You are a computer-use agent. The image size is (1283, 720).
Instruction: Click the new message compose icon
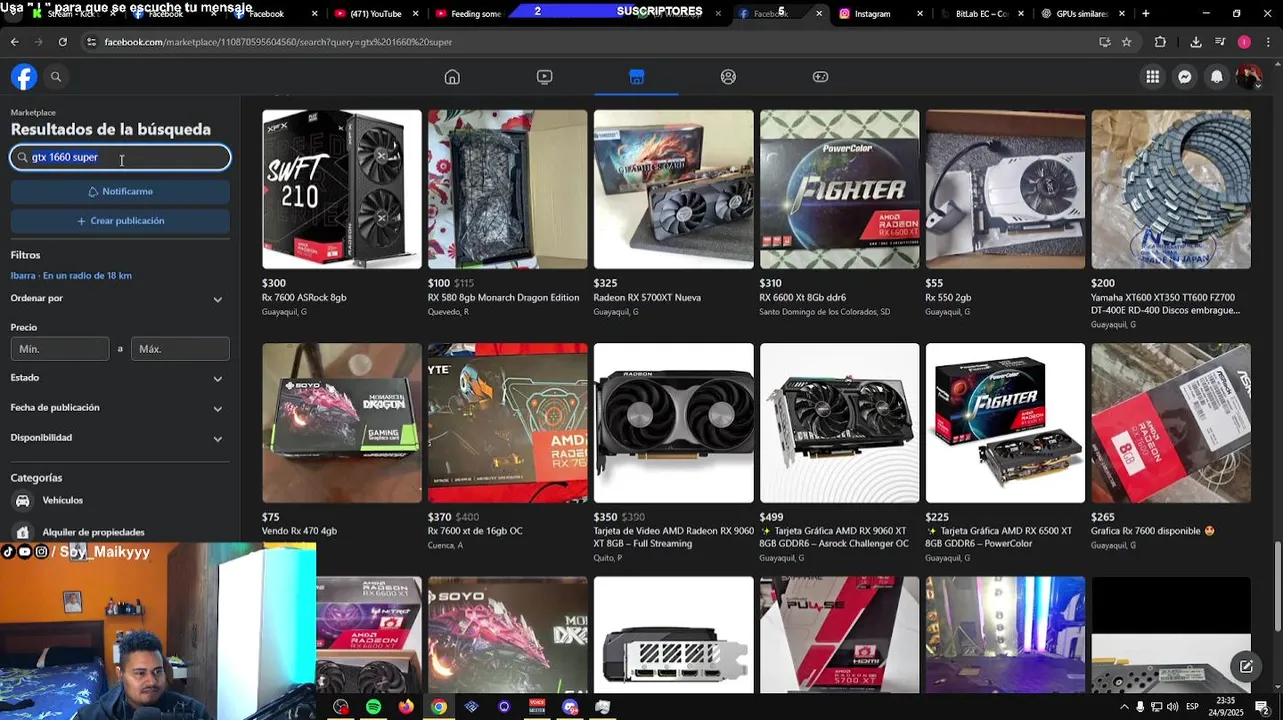pyautogui.click(x=1246, y=666)
